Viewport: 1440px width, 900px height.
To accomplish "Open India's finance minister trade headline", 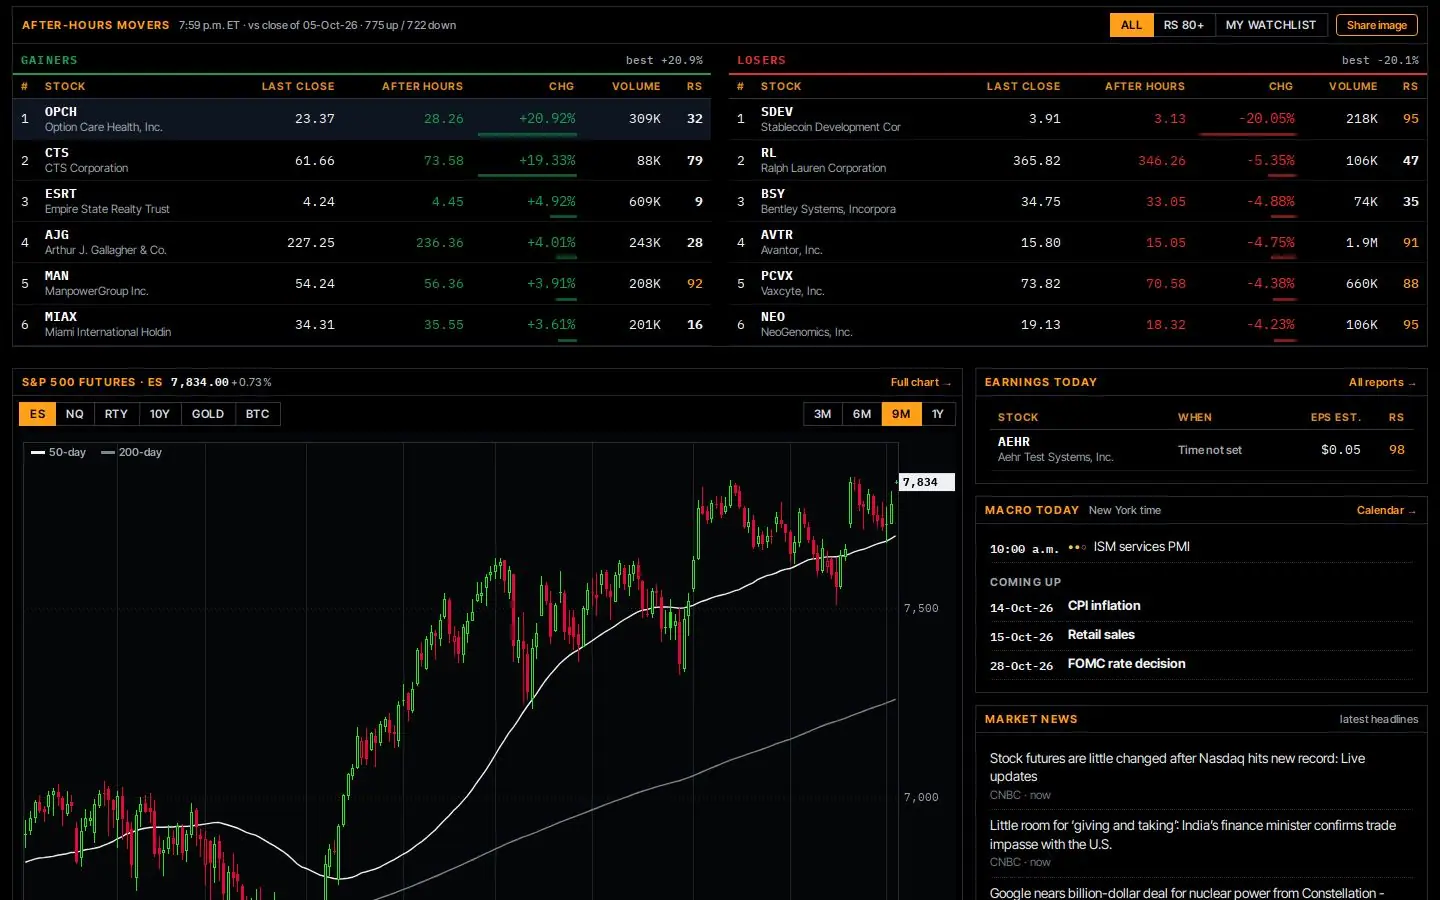I will click(1193, 834).
